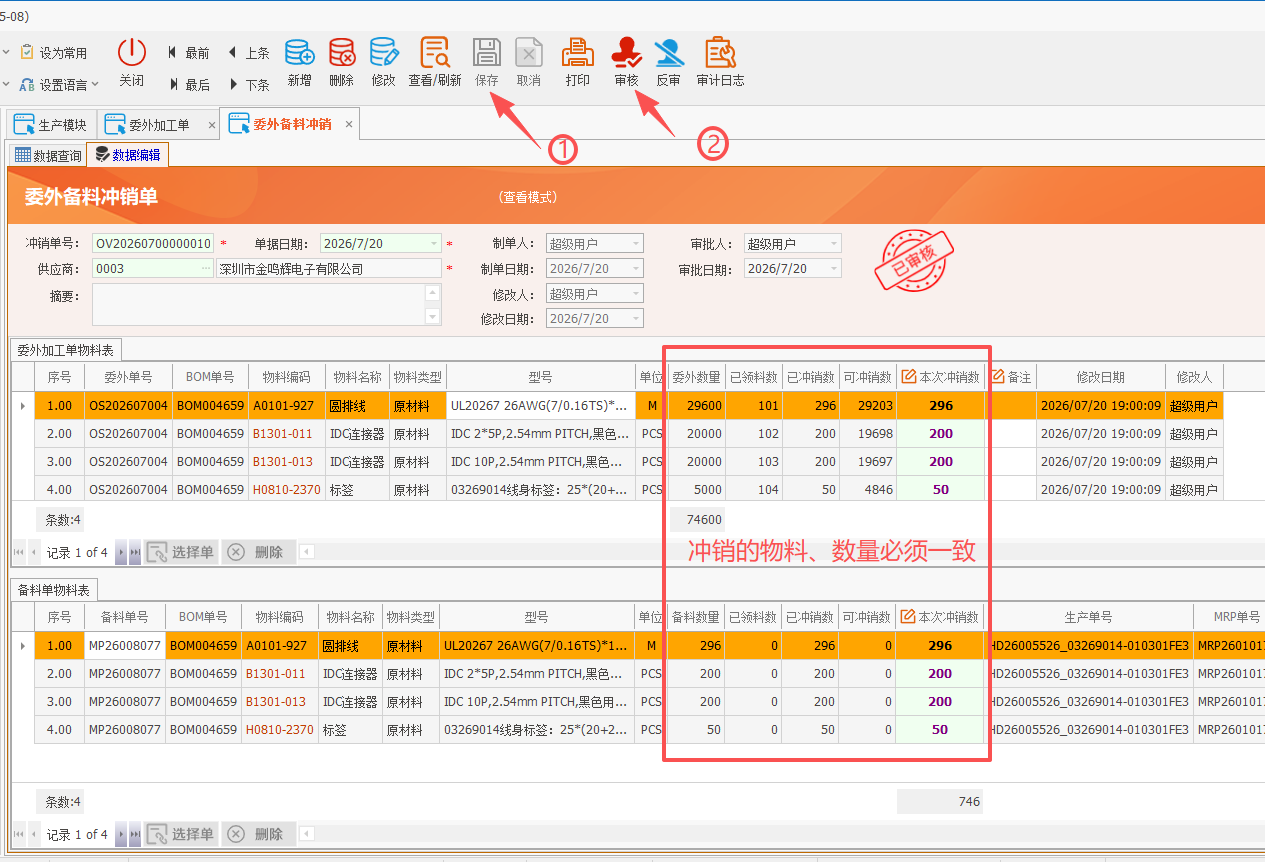Click MP26008077 in lower table row 2.00

tap(125, 674)
